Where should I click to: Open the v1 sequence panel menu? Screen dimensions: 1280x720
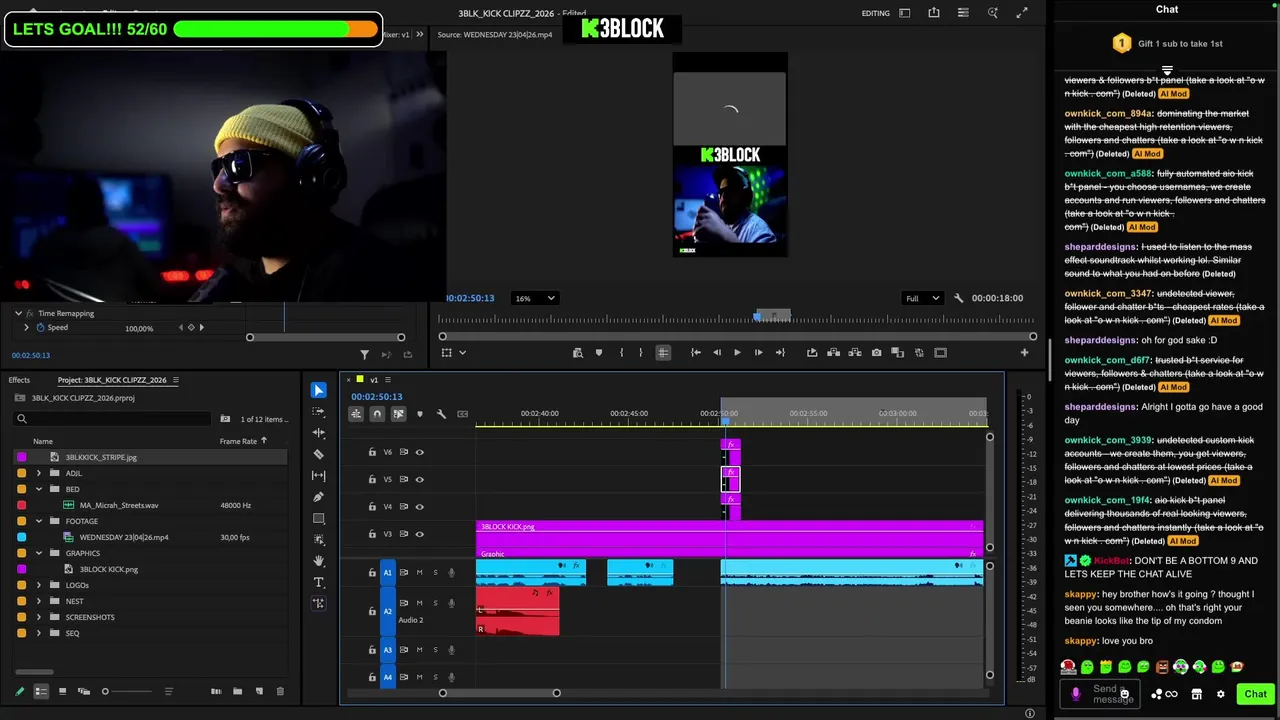(x=390, y=380)
